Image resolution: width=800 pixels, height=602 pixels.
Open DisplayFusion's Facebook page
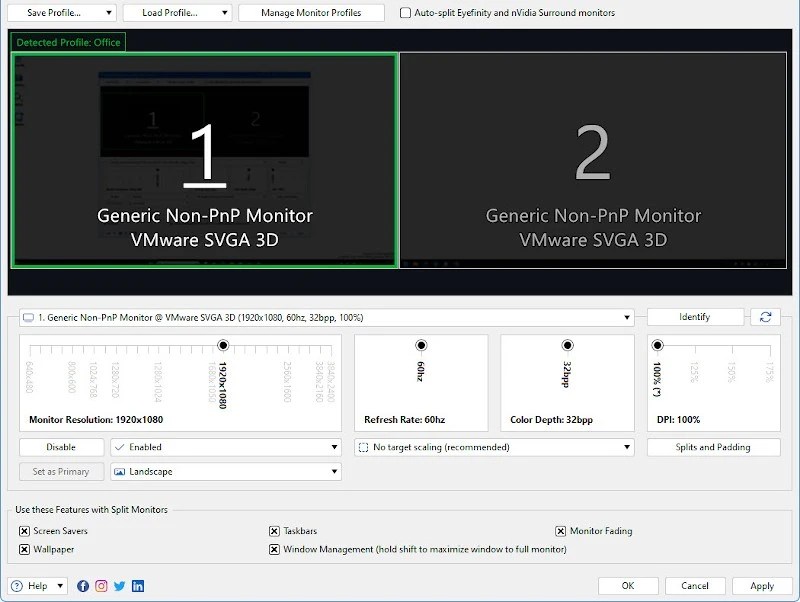coord(82,587)
